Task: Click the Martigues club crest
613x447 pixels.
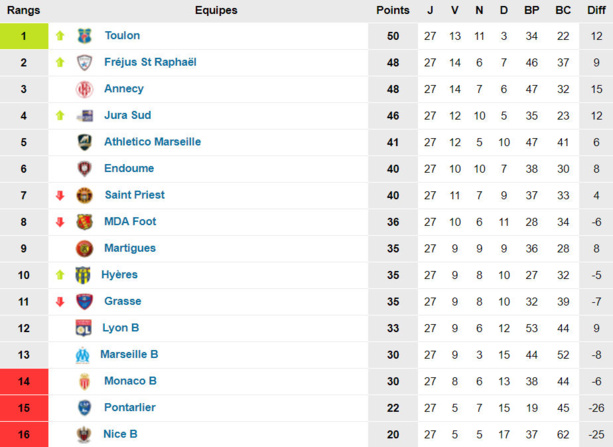Action: coord(84,248)
